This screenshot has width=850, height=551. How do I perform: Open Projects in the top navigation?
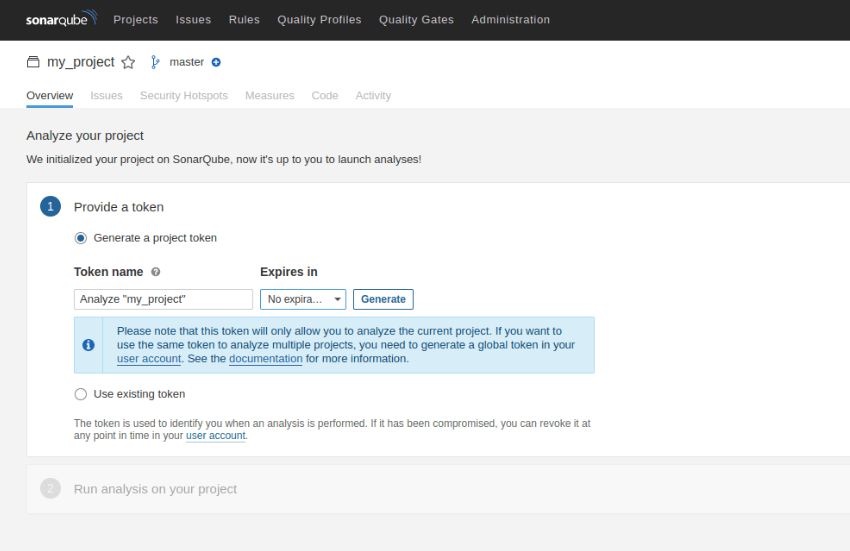(136, 20)
